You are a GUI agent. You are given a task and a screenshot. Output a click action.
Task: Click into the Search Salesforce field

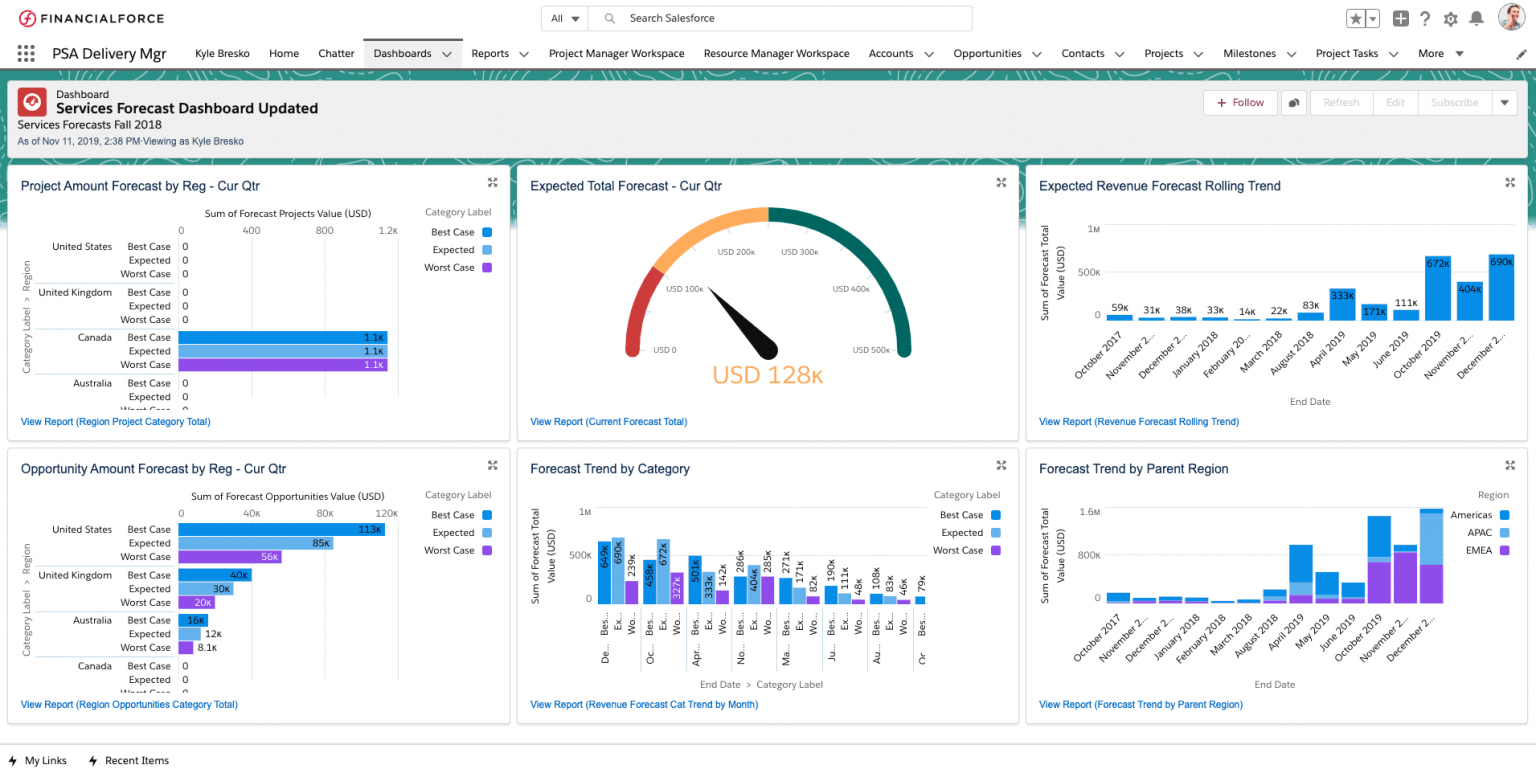(780, 18)
